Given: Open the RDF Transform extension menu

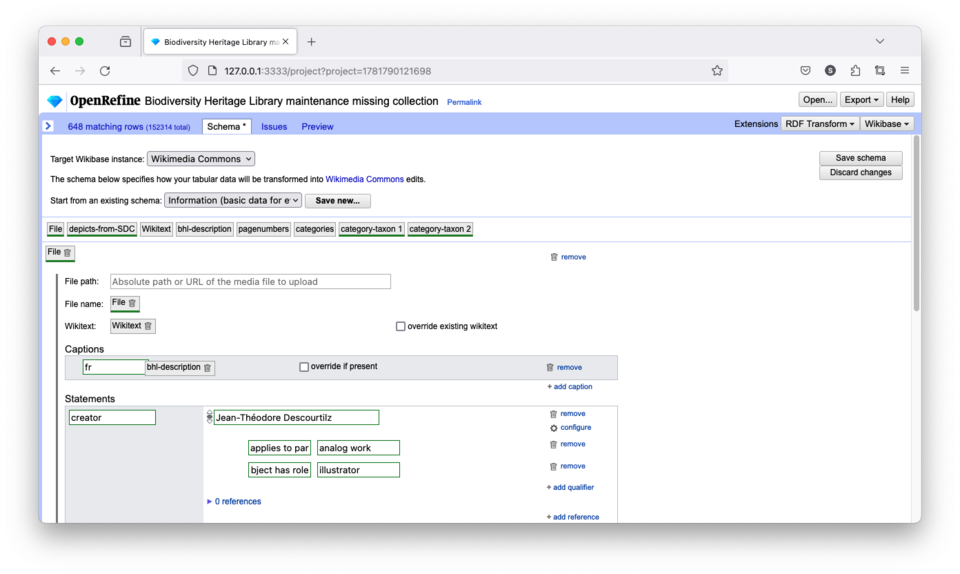Looking at the screenshot, I should click(x=820, y=124).
